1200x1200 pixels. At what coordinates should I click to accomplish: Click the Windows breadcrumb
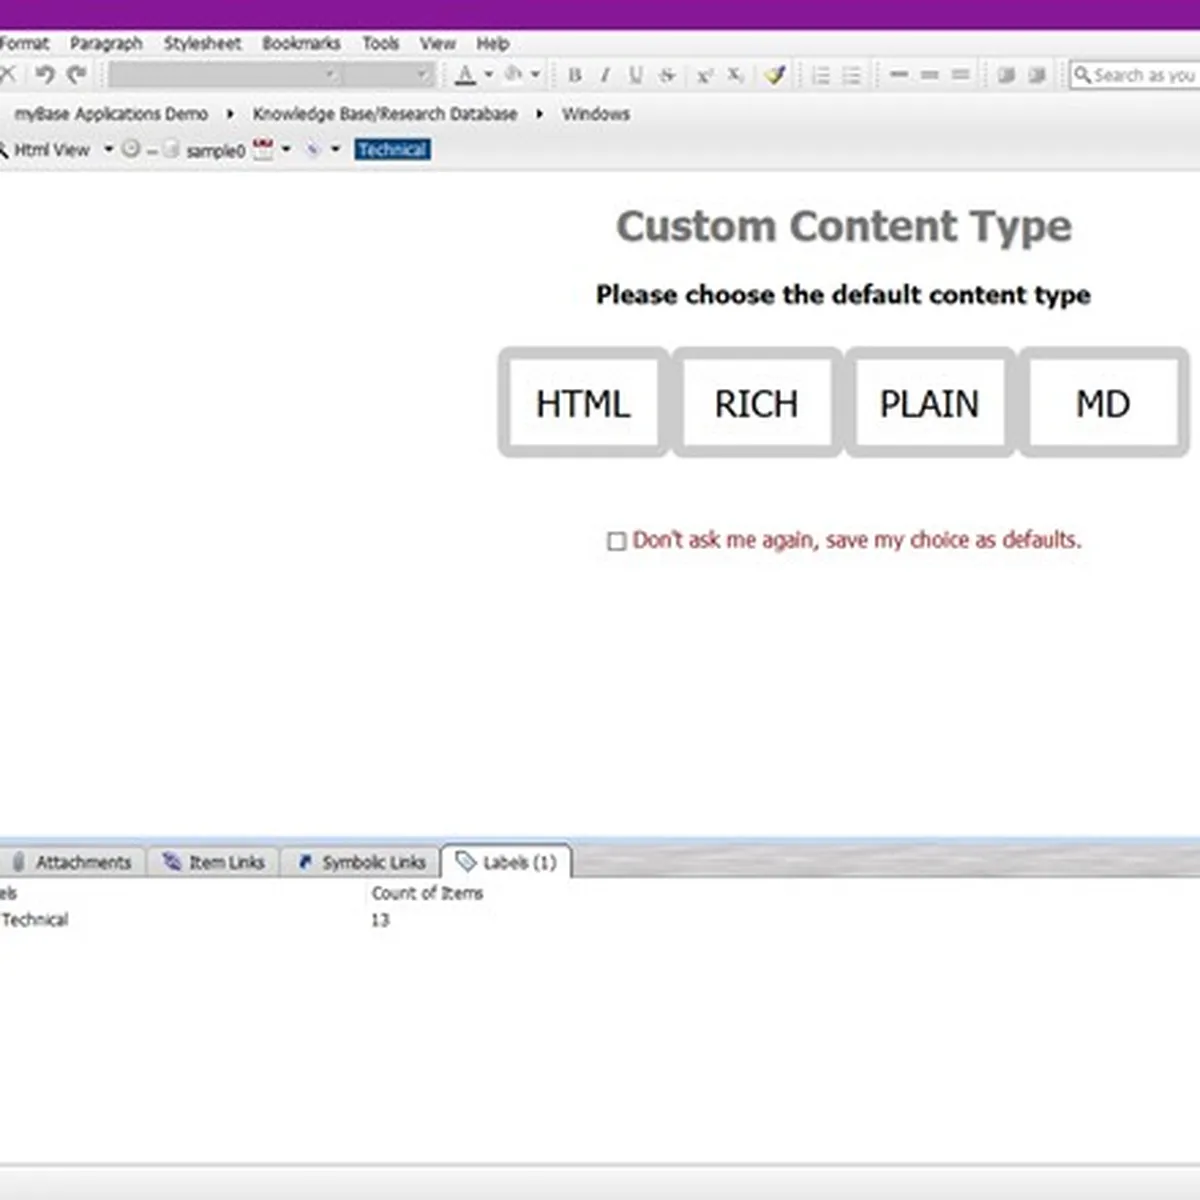595,114
